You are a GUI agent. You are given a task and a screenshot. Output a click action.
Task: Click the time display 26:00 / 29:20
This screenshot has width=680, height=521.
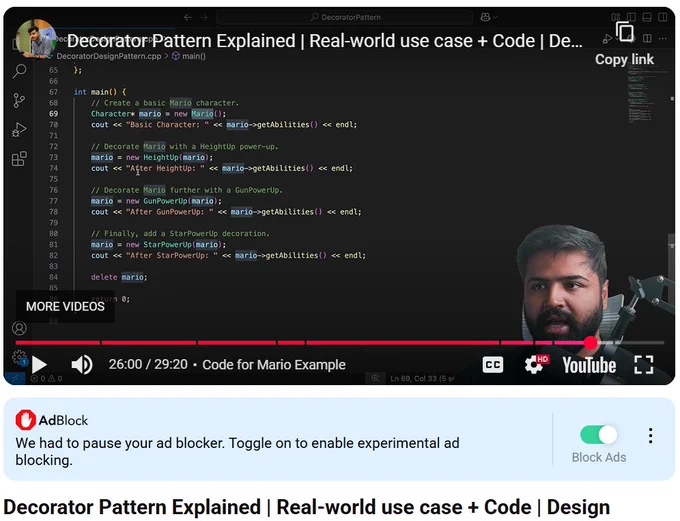[x=148, y=364]
